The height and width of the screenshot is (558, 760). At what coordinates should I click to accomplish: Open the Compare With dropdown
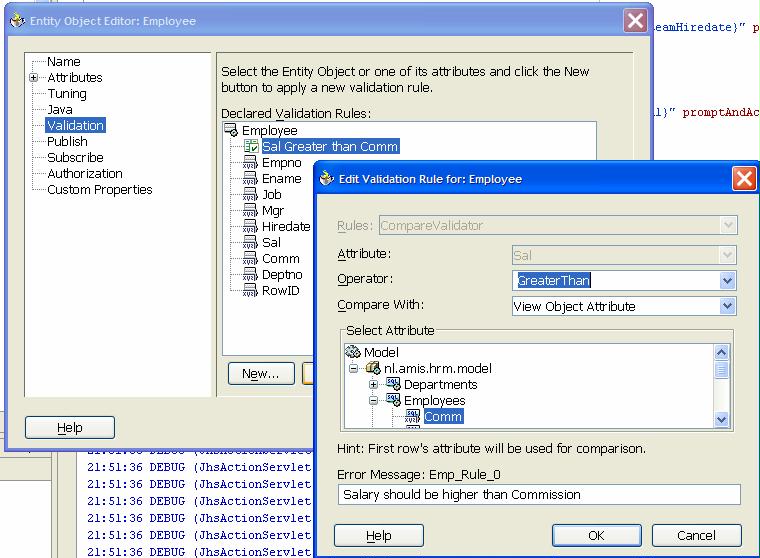[x=727, y=306]
